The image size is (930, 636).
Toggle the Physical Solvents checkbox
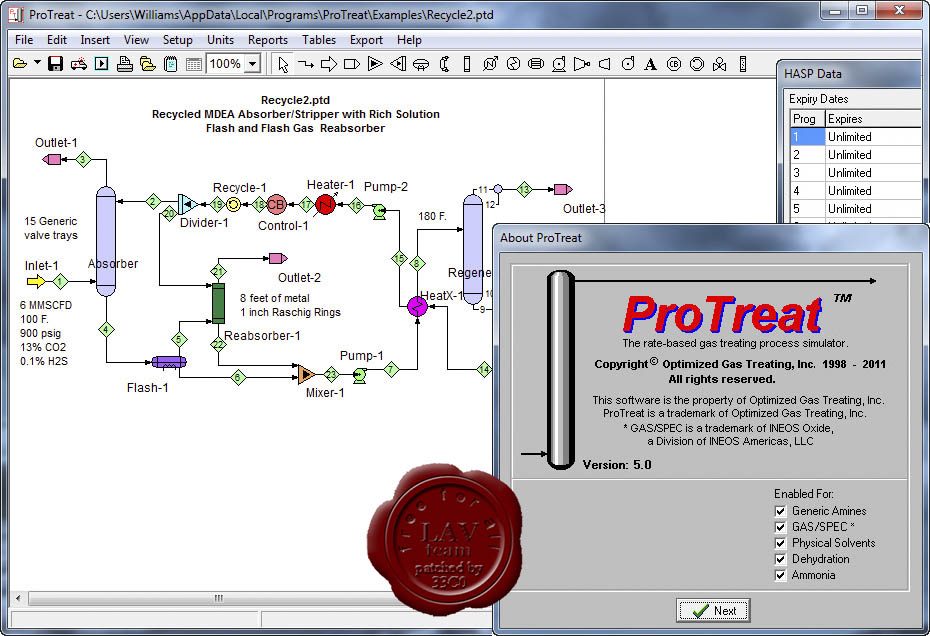click(x=780, y=543)
